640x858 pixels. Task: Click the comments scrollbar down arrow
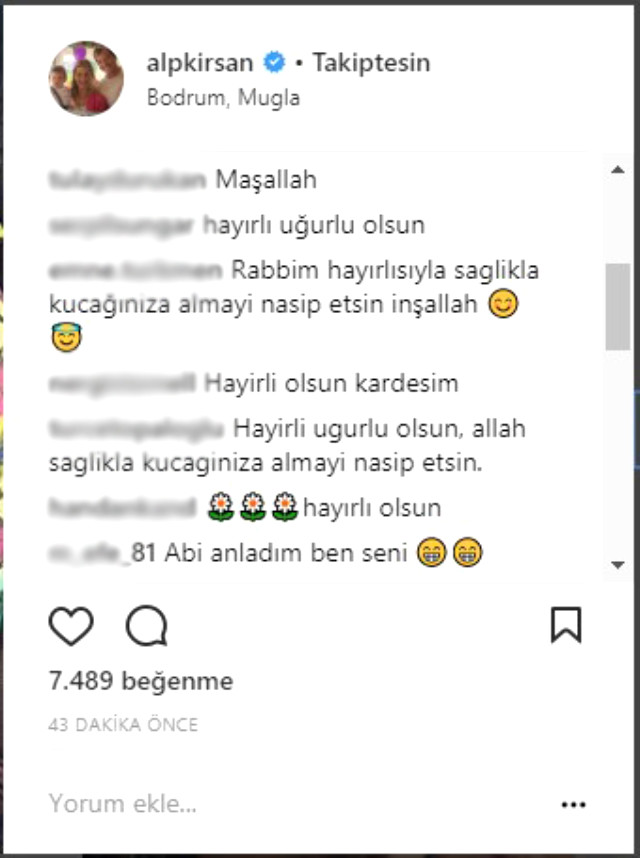coord(618,565)
